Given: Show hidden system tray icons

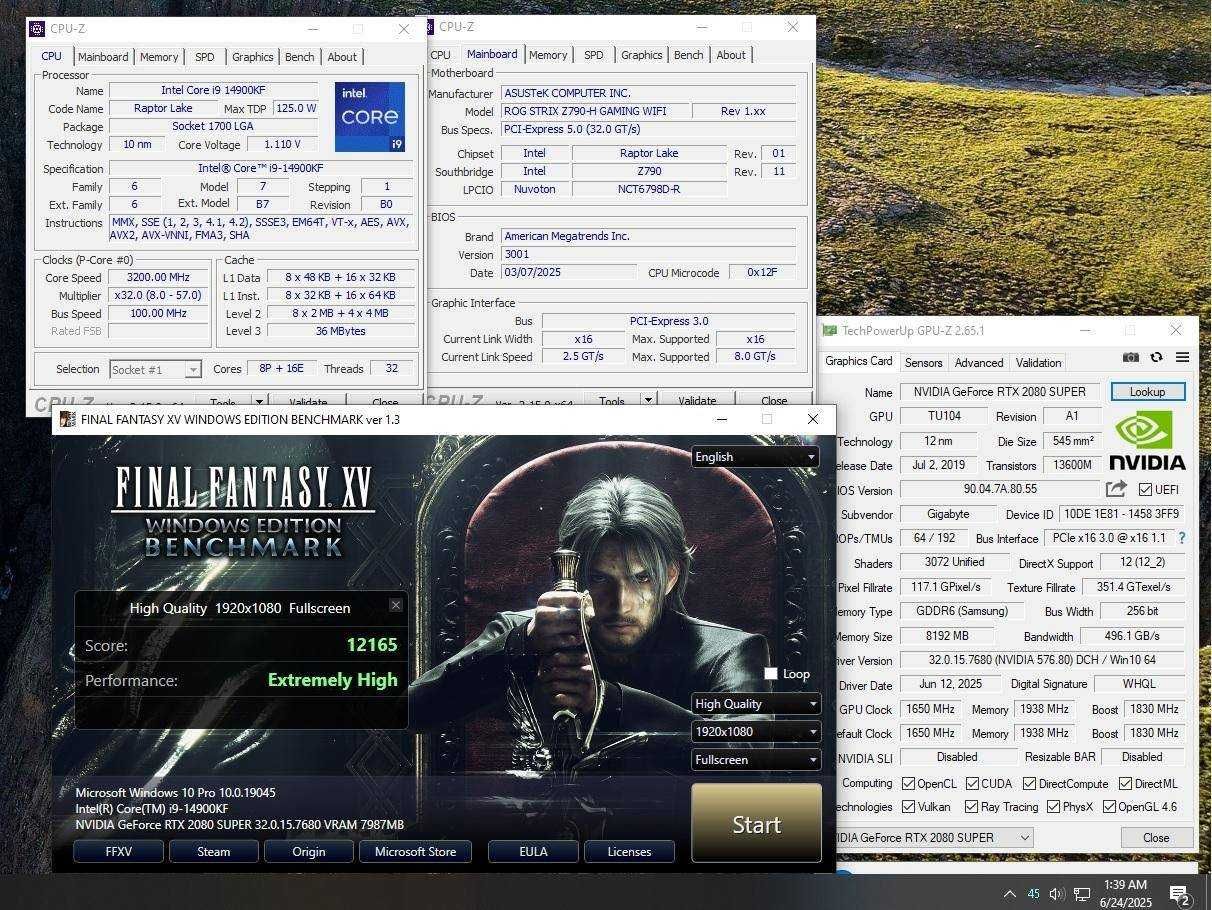Looking at the screenshot, I should point(1009,894).
